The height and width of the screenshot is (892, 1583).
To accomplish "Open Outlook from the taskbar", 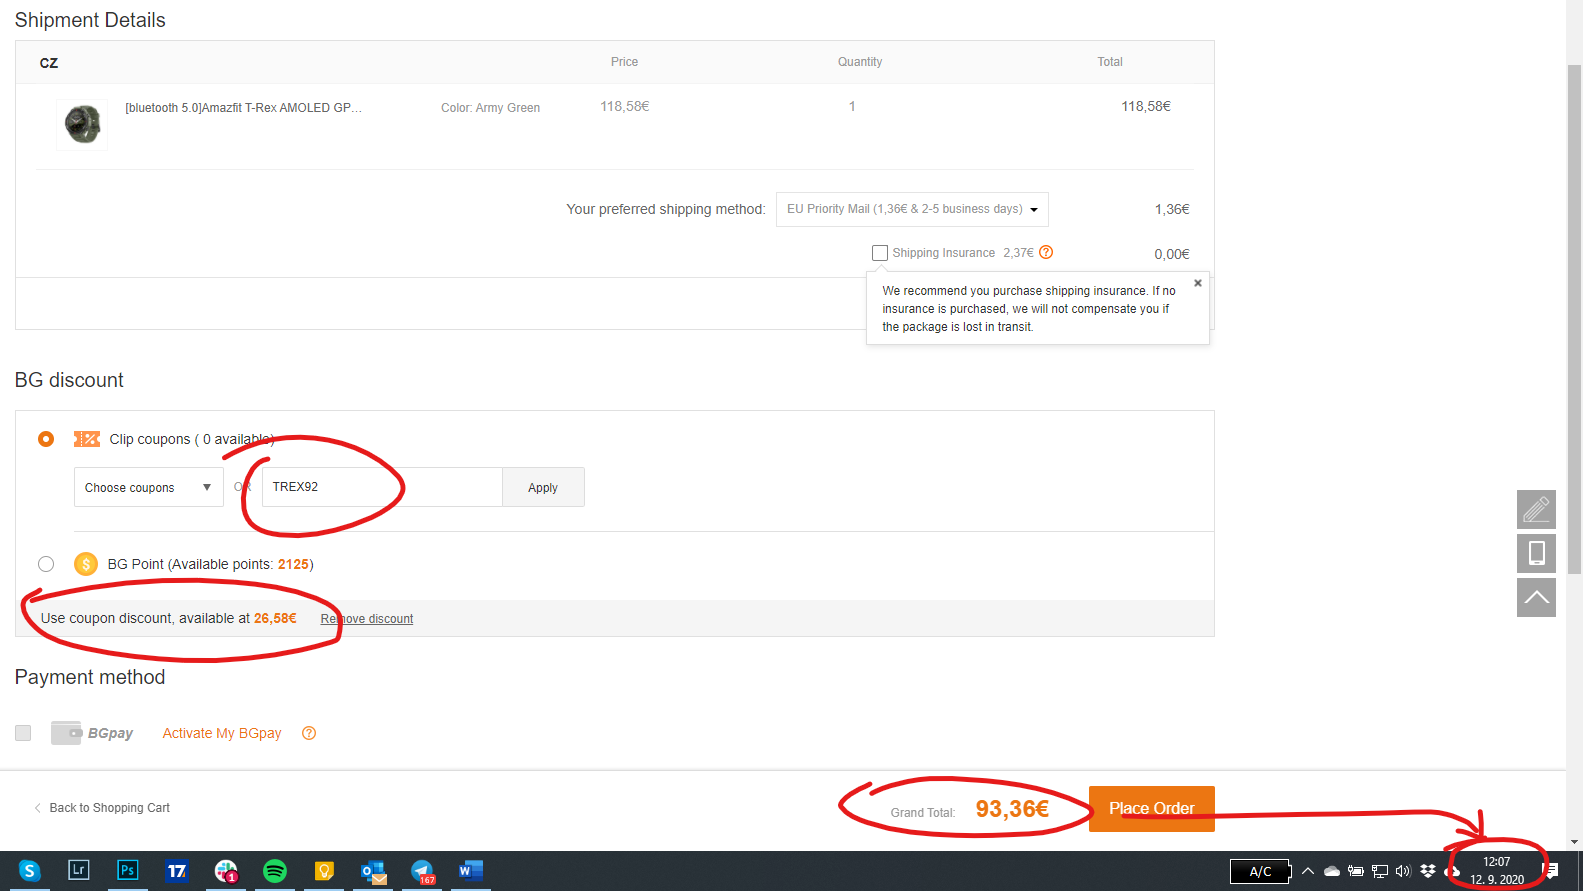I will 373,872.
